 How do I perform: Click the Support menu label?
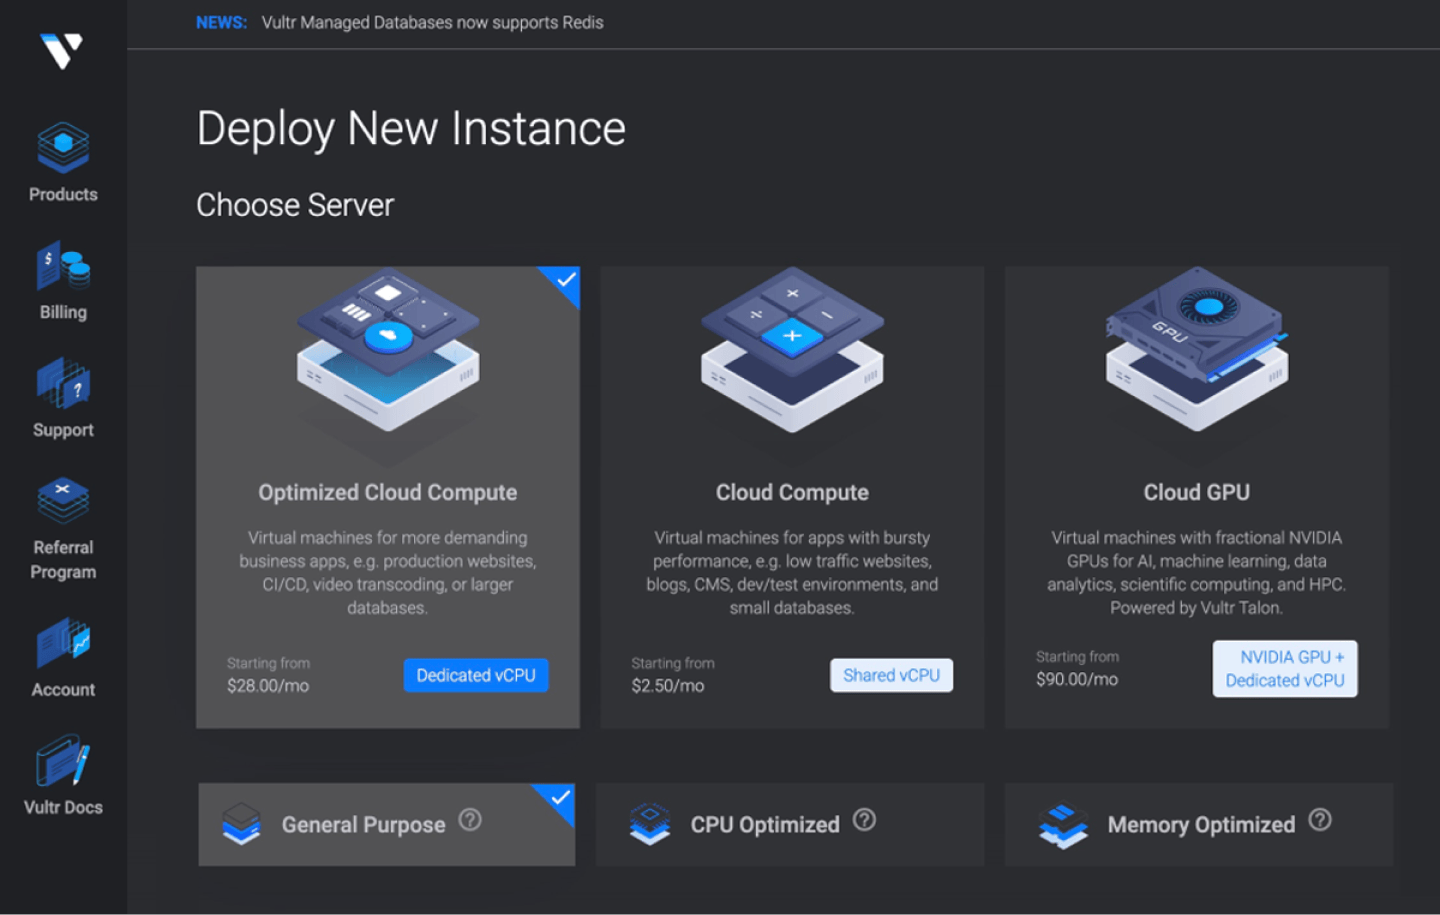[x=63, y=430]
